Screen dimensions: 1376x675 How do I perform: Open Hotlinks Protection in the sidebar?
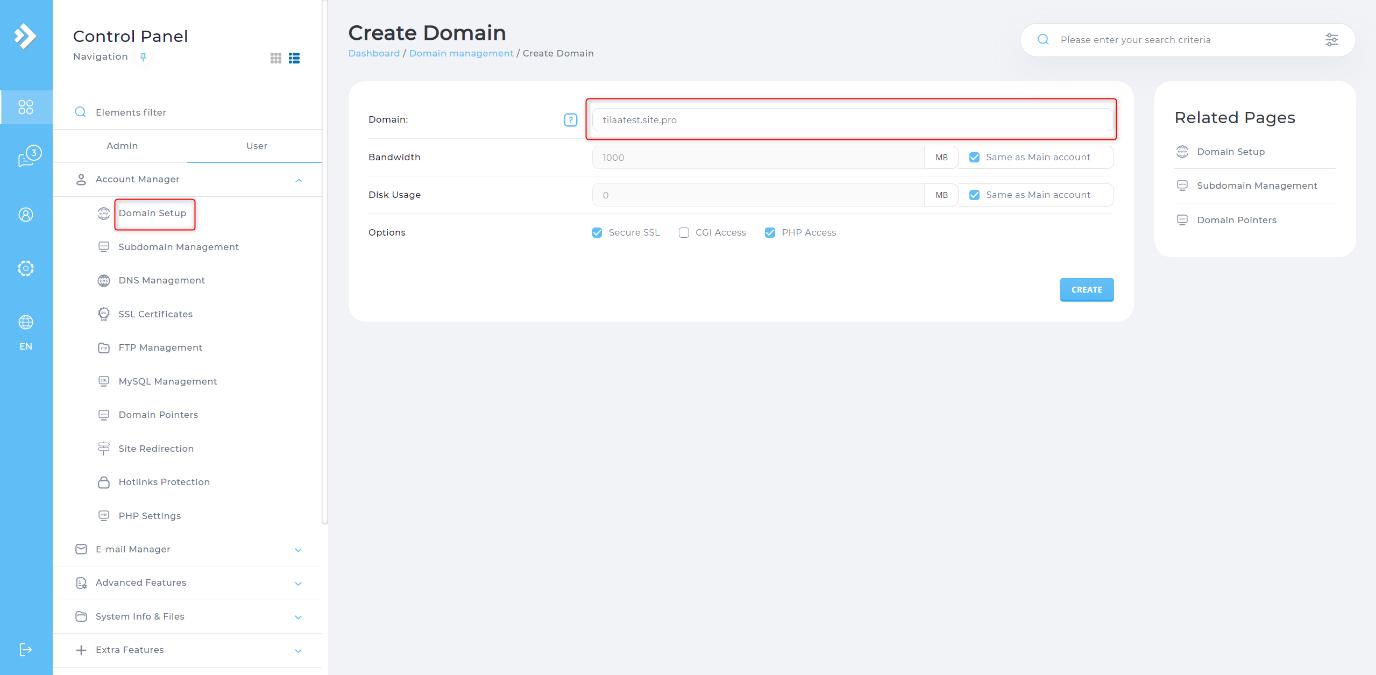point(164,482)
